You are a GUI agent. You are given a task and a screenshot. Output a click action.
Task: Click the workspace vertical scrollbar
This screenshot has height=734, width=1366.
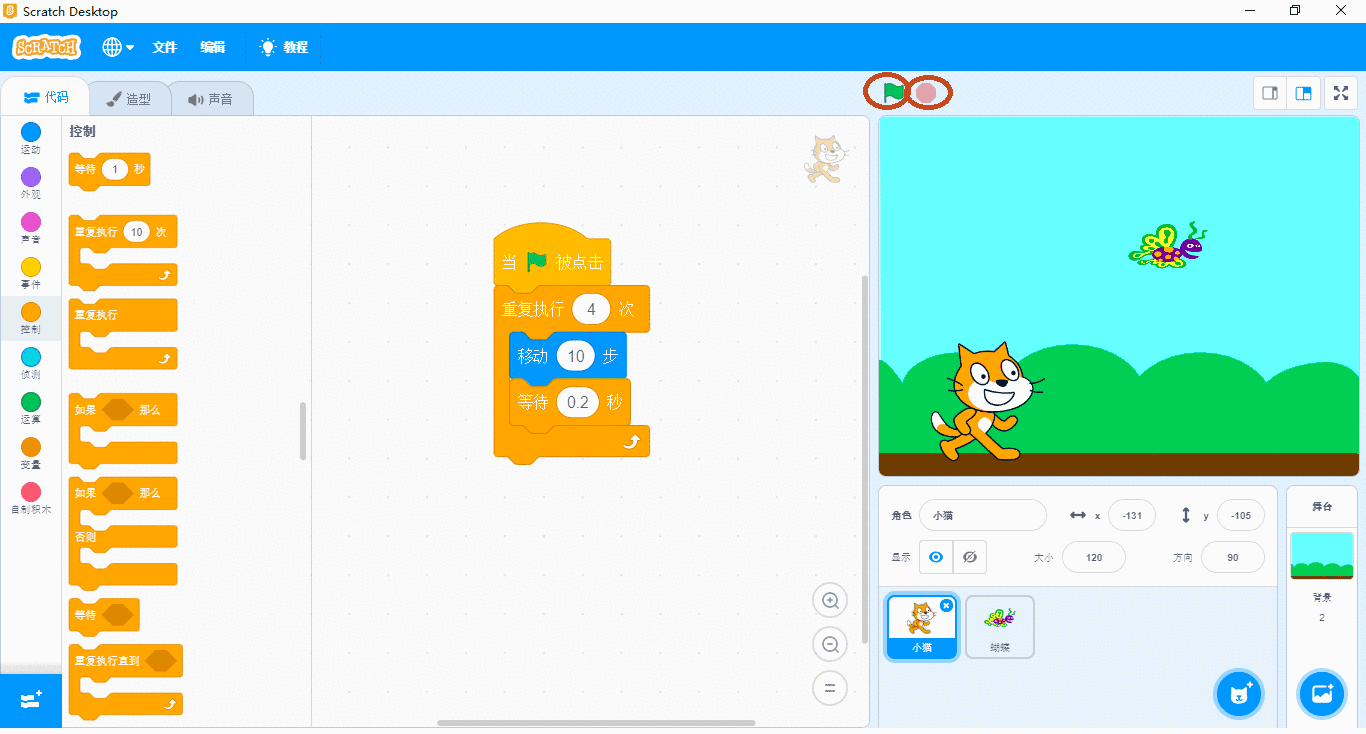tap(865, 459)
